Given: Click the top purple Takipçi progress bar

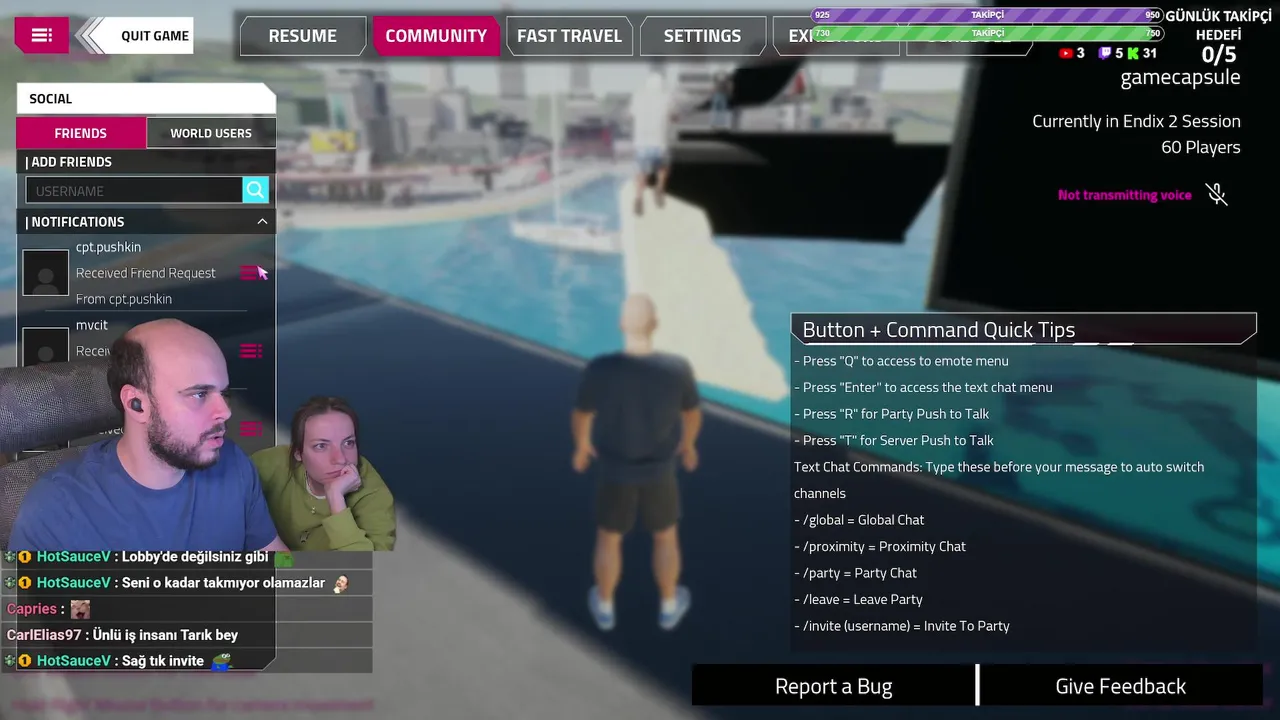Looking at the screenshot, I should click(x=987, y=15).
